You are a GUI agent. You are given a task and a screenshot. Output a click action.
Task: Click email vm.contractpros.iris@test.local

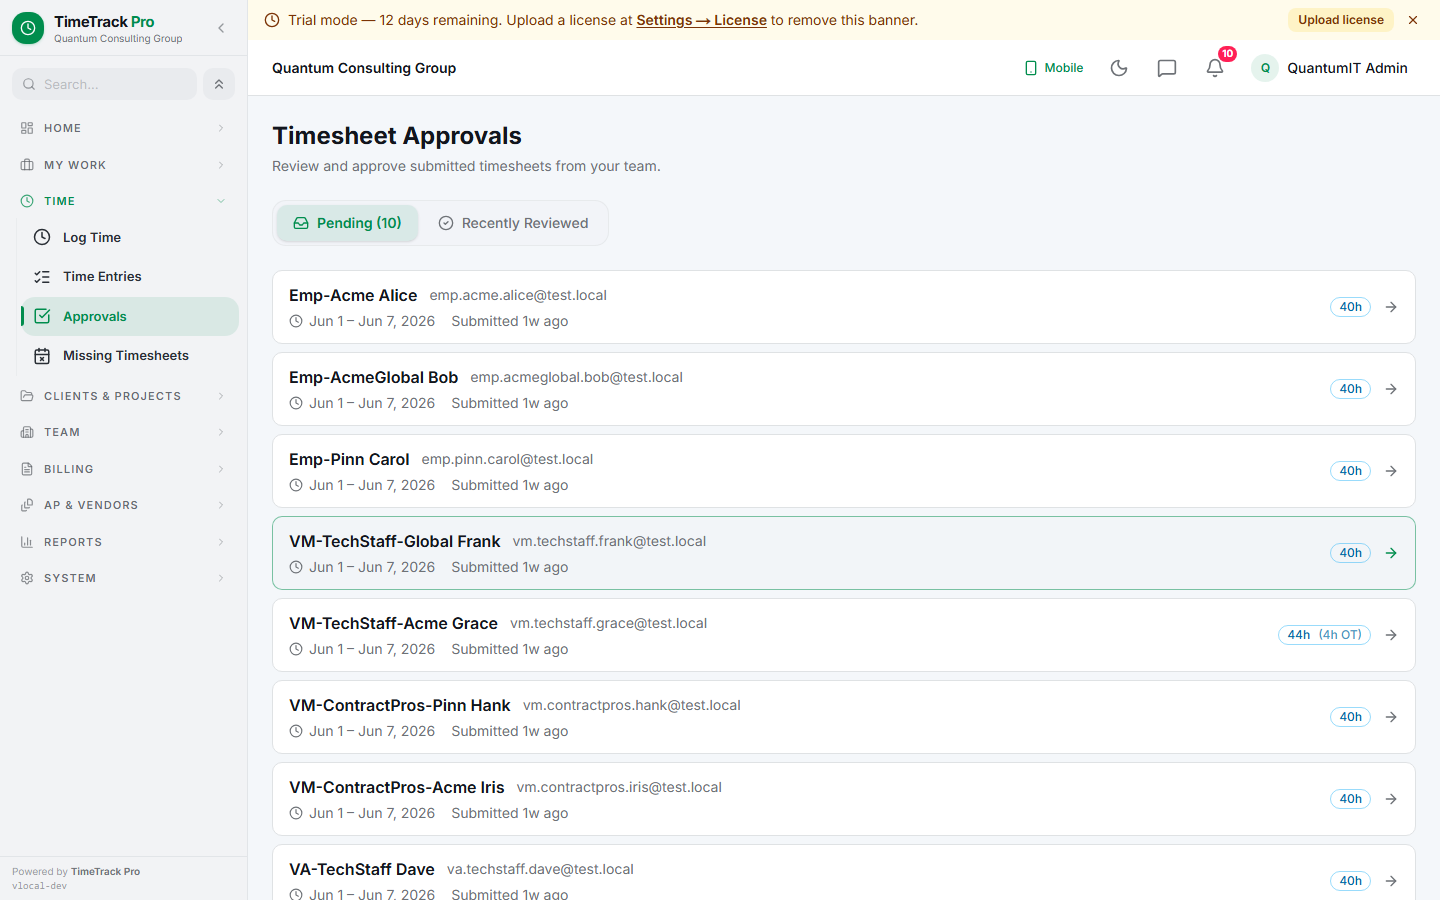pos(619,787)
